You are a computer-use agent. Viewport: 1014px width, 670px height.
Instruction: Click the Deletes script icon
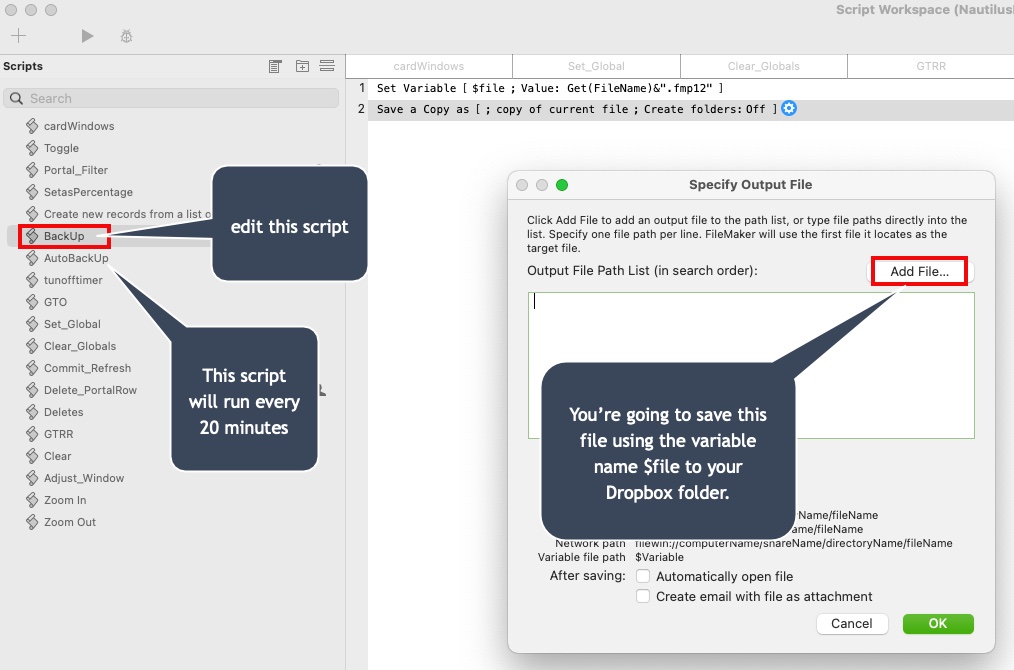pyautogui.click(x=32, y=412)
